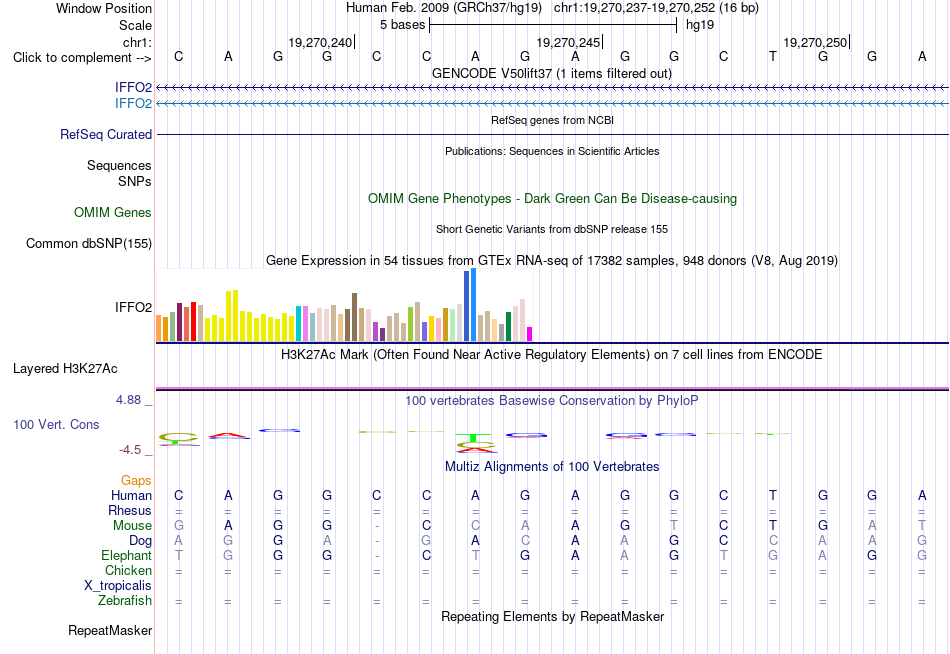This screenshot has height=654, width=950.
Task: Click the cyan bar in GTEx expression chart
Action: (x=299, y=324)
